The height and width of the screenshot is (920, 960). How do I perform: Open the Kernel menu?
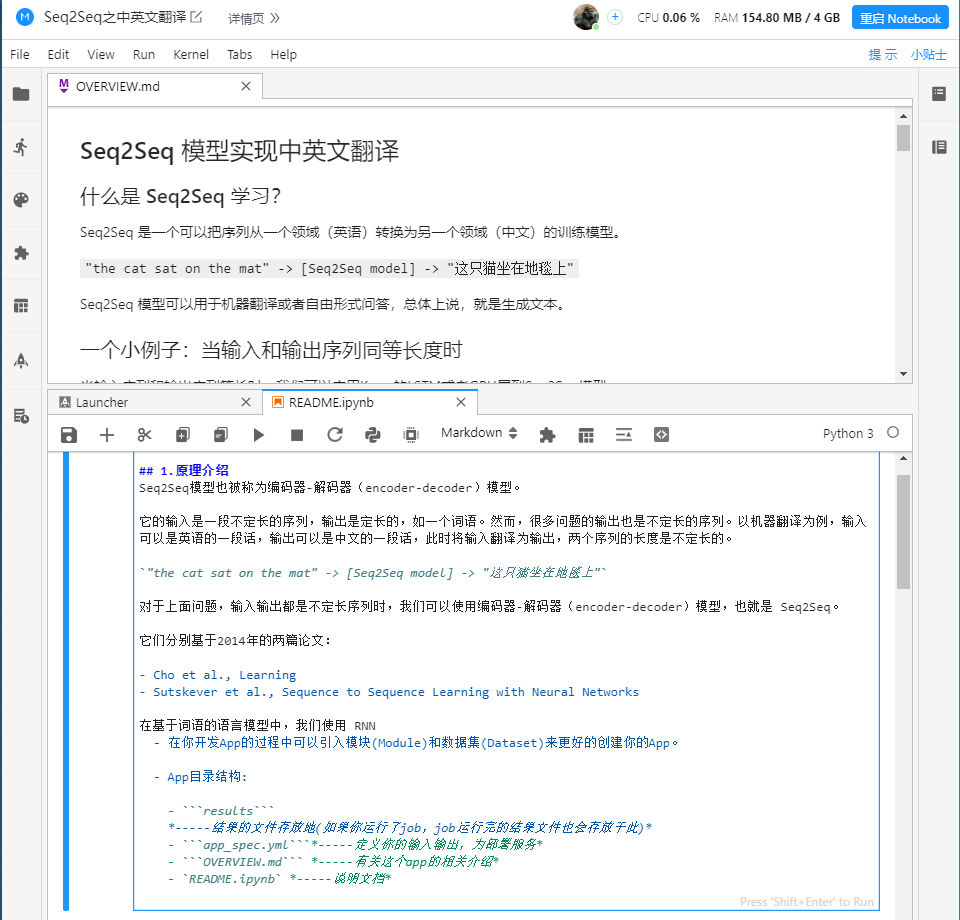pos(191,55)
